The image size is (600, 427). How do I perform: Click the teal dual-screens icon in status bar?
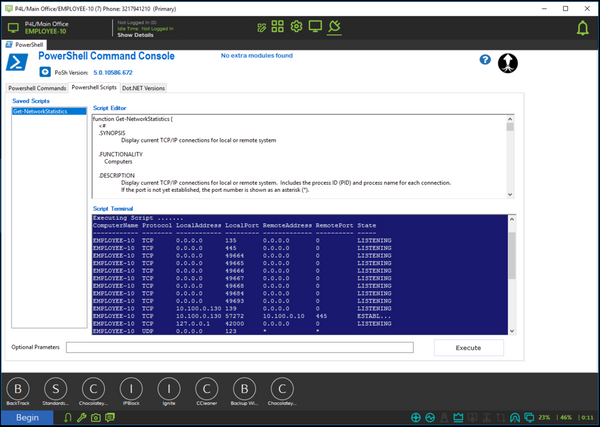[x=529, y=417]
